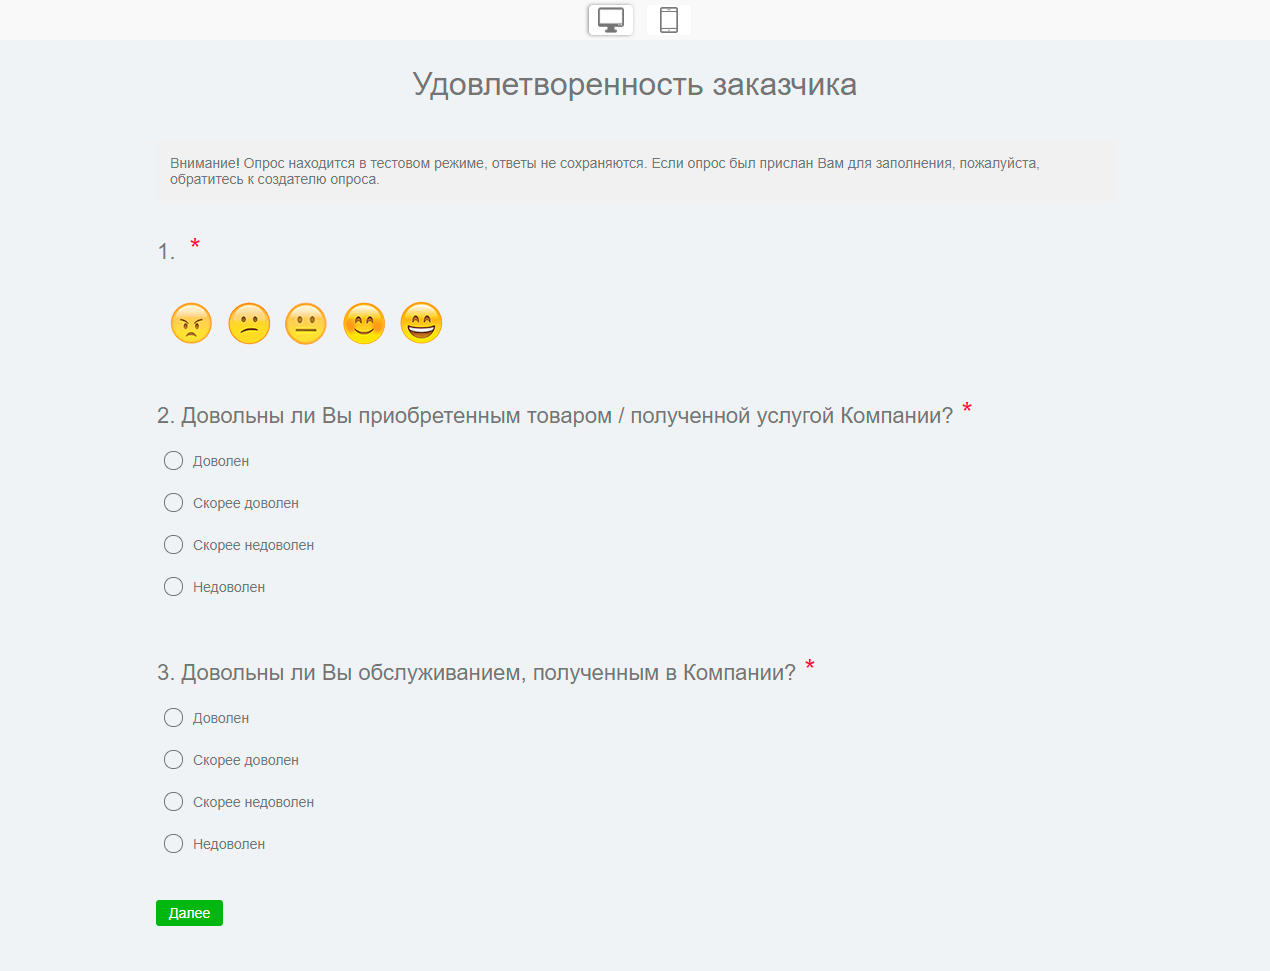Screen dimensions: 1270x971
Task: Select the angry face rating emoji
Action: [x=190, y=322]
